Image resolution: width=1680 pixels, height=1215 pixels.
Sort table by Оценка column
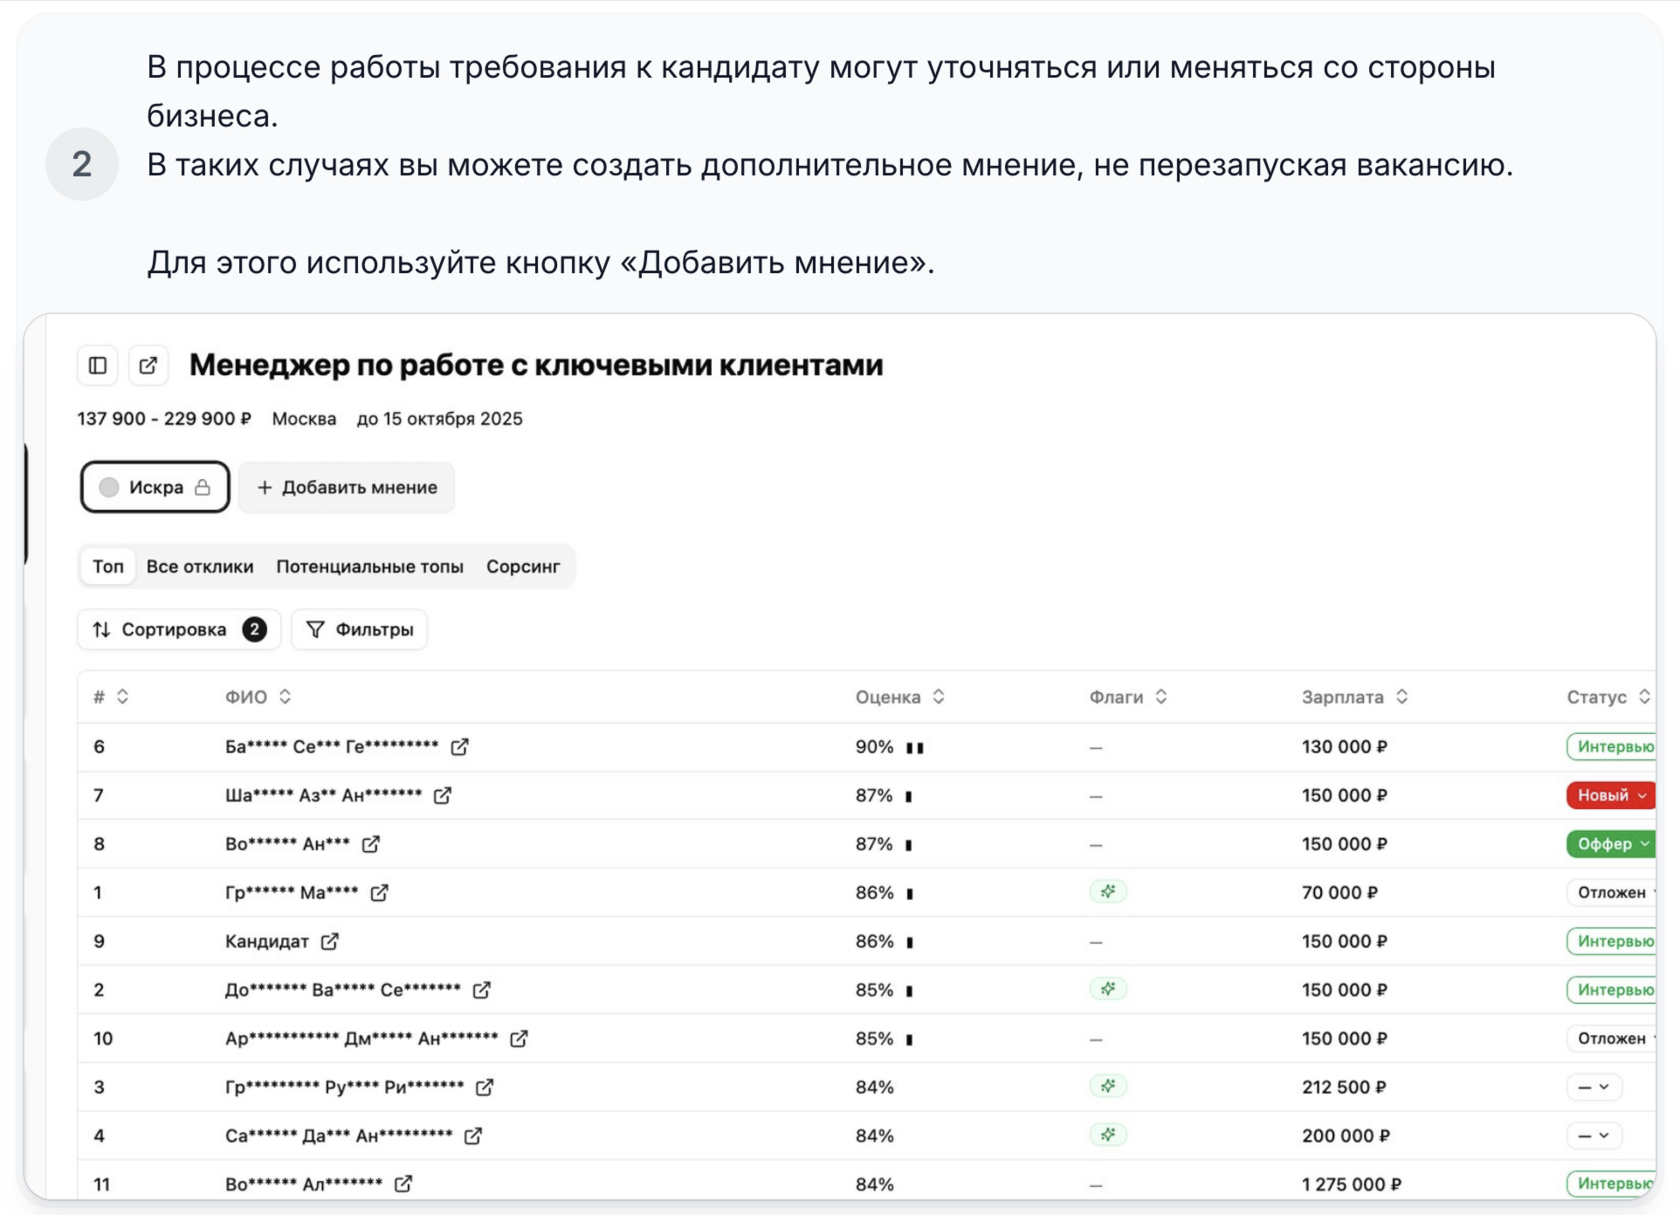coord(938,697)
